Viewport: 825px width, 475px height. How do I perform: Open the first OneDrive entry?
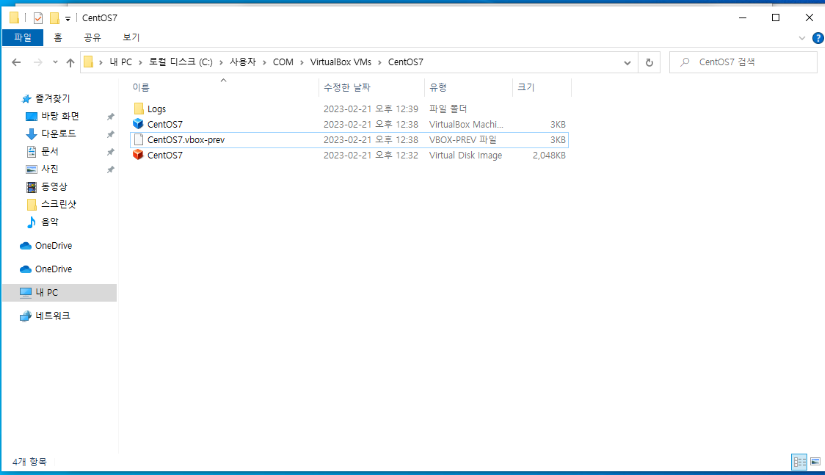53,246
